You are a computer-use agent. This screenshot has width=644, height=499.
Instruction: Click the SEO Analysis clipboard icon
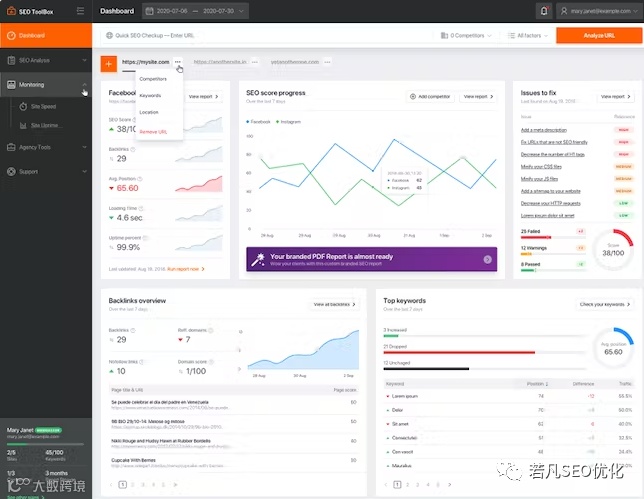(11, 60)
